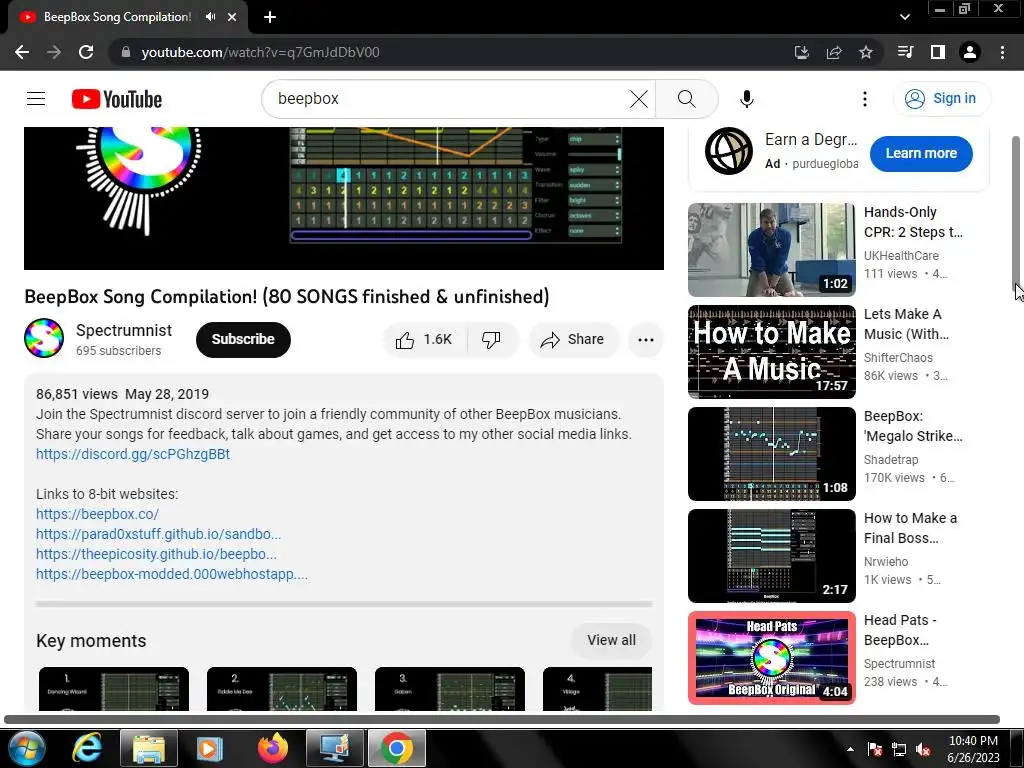Open How to Make a Final Boss thumbnail
Screen dimensions: 1024x768
771,556
